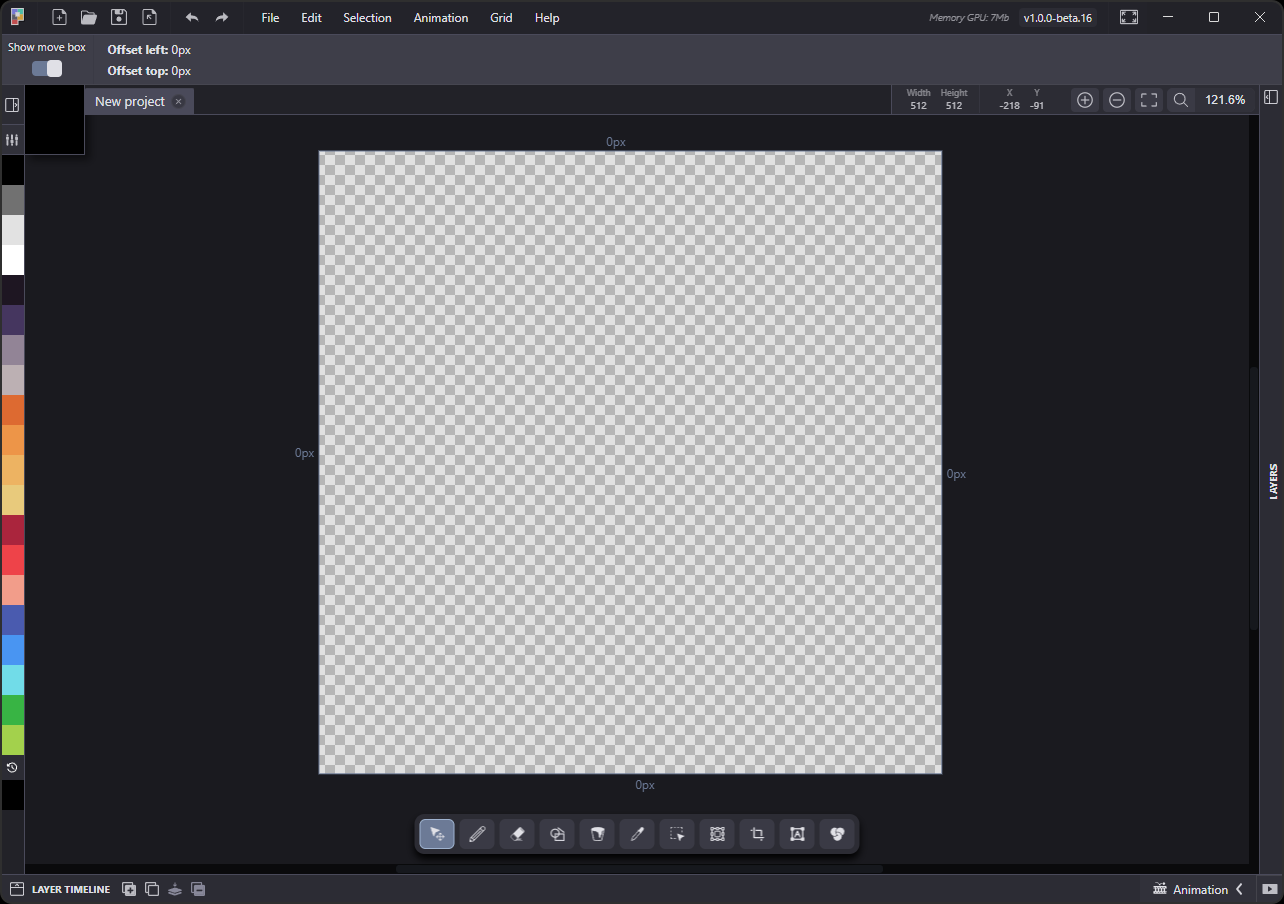Pick the dark orange palette swatch

pos(12,410)
